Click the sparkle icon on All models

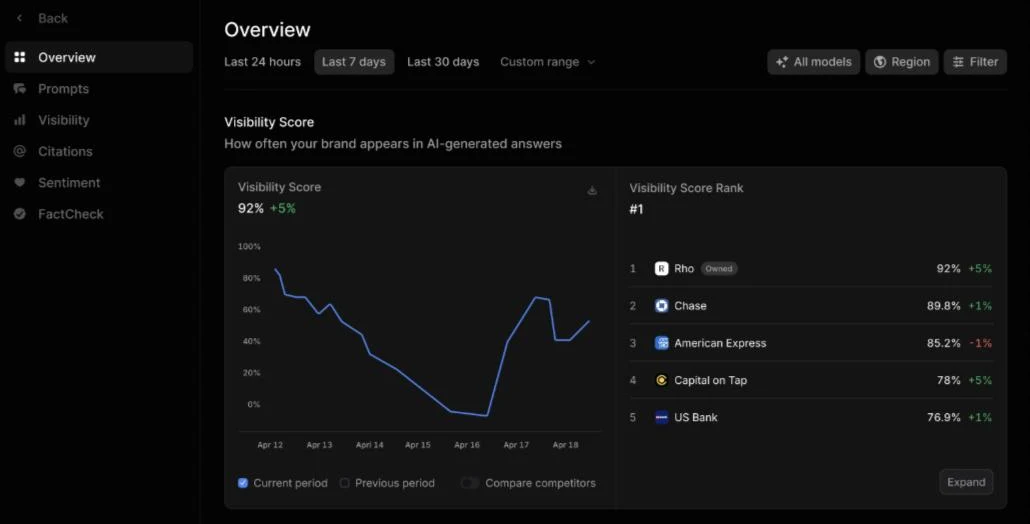click(x=782, y=62)
